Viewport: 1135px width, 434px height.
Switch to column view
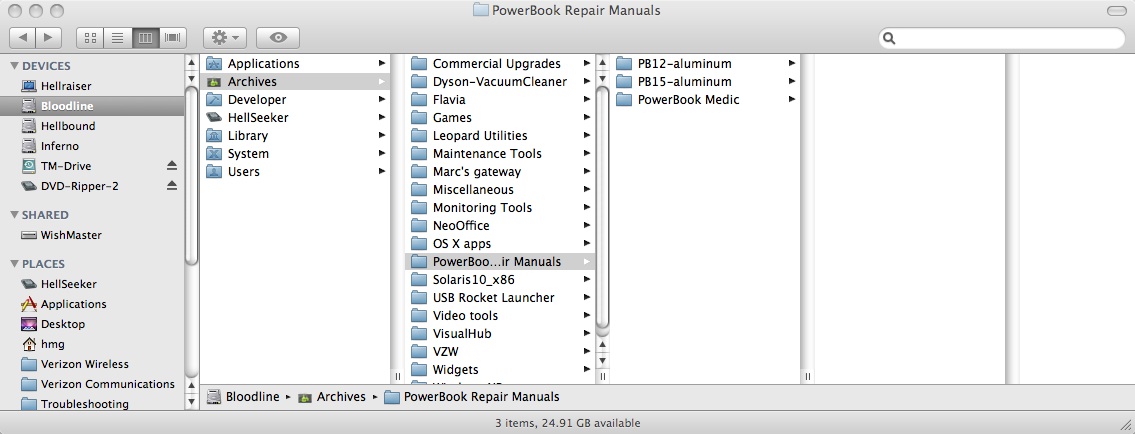click(x=145, y=38)
